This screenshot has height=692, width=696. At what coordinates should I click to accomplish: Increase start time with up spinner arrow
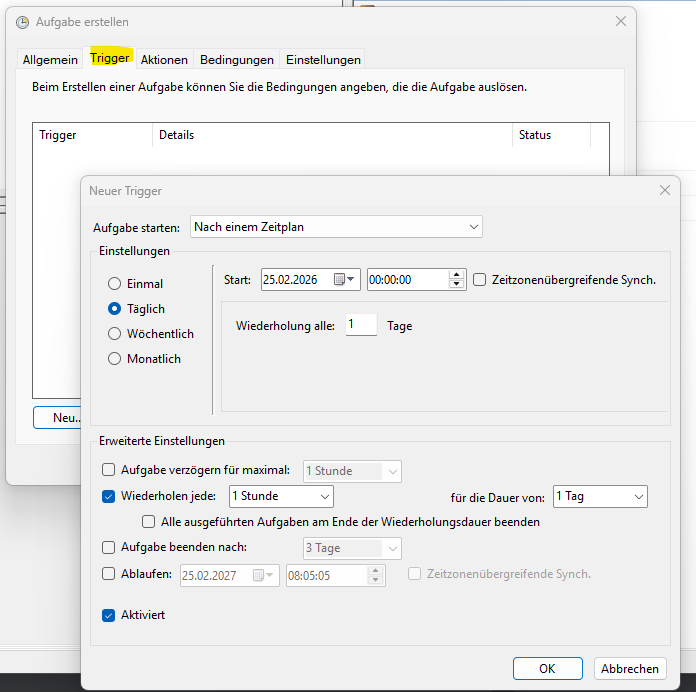457,276
